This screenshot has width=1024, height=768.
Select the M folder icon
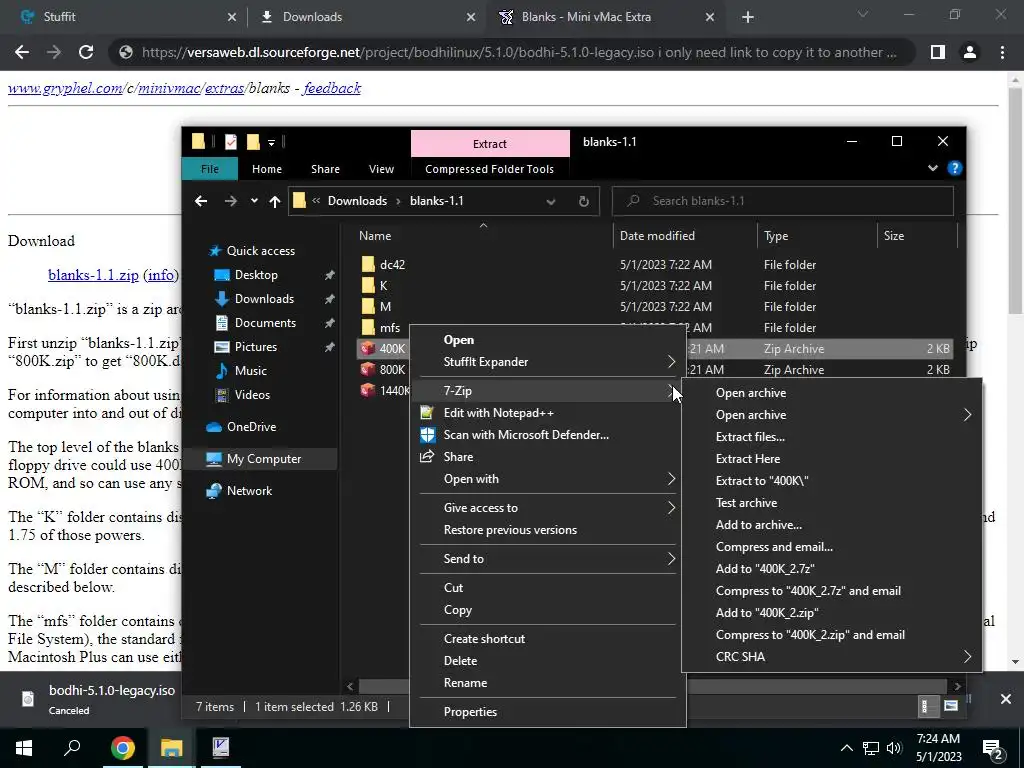(x=368, y=306)
